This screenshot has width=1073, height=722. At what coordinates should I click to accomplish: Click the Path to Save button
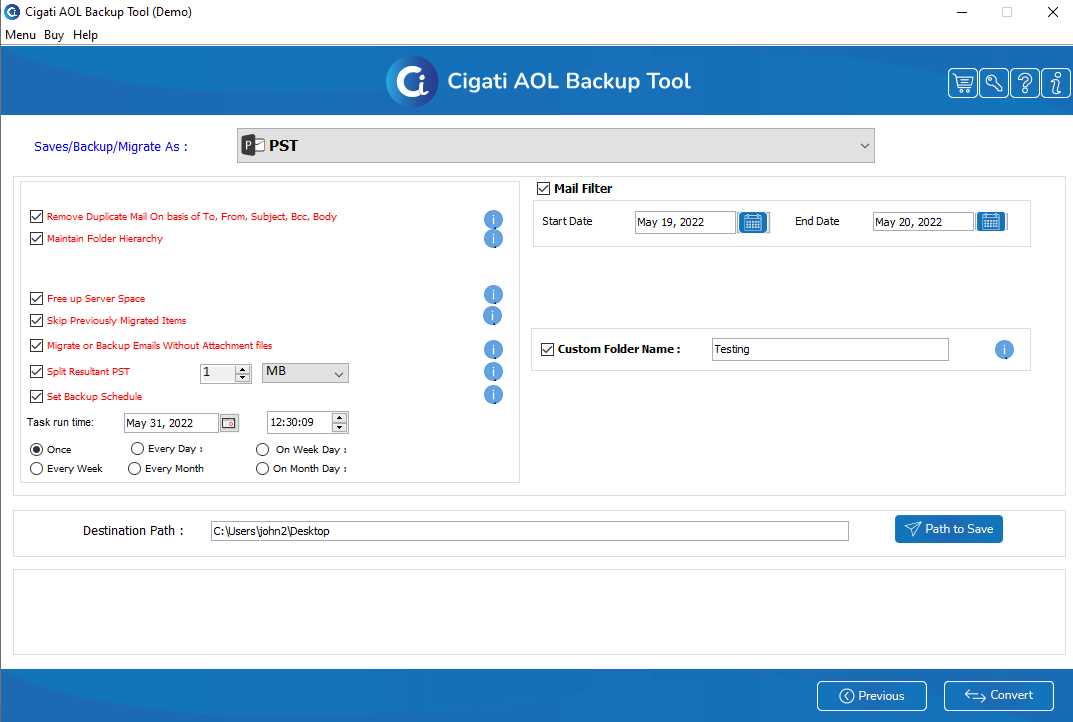[x=948, y=529]
